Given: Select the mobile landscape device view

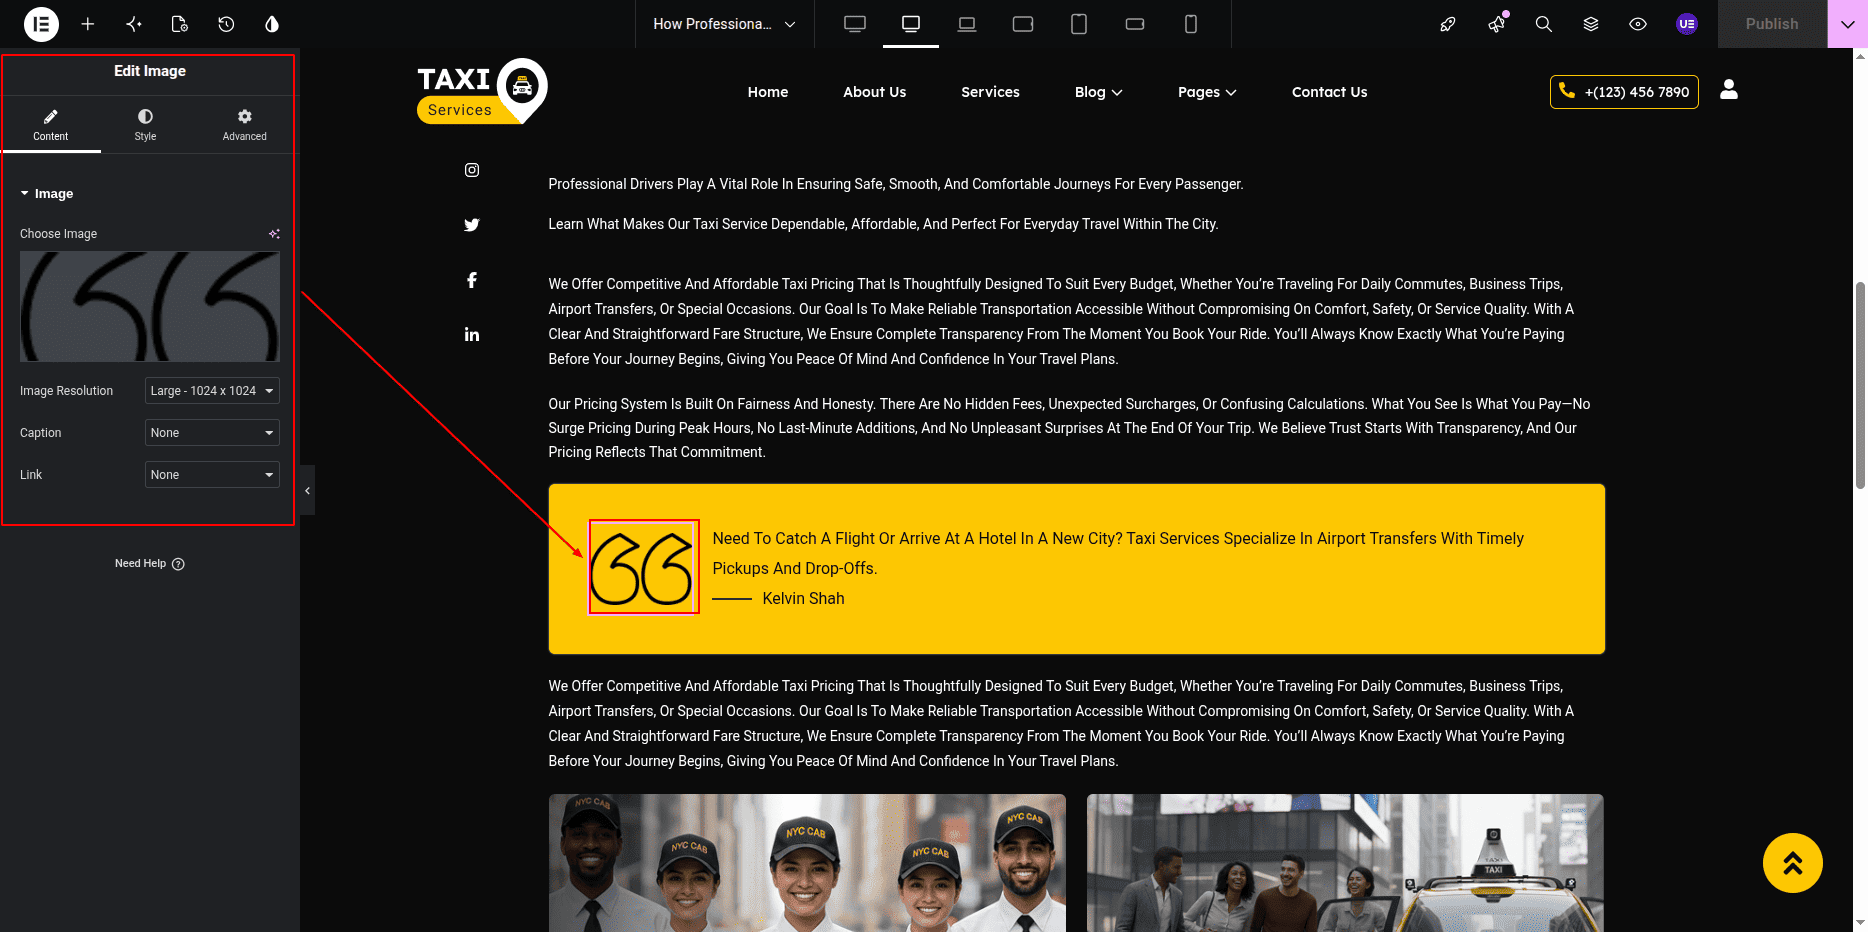Looking at the screenshot, I should (x=1135, y=24).
